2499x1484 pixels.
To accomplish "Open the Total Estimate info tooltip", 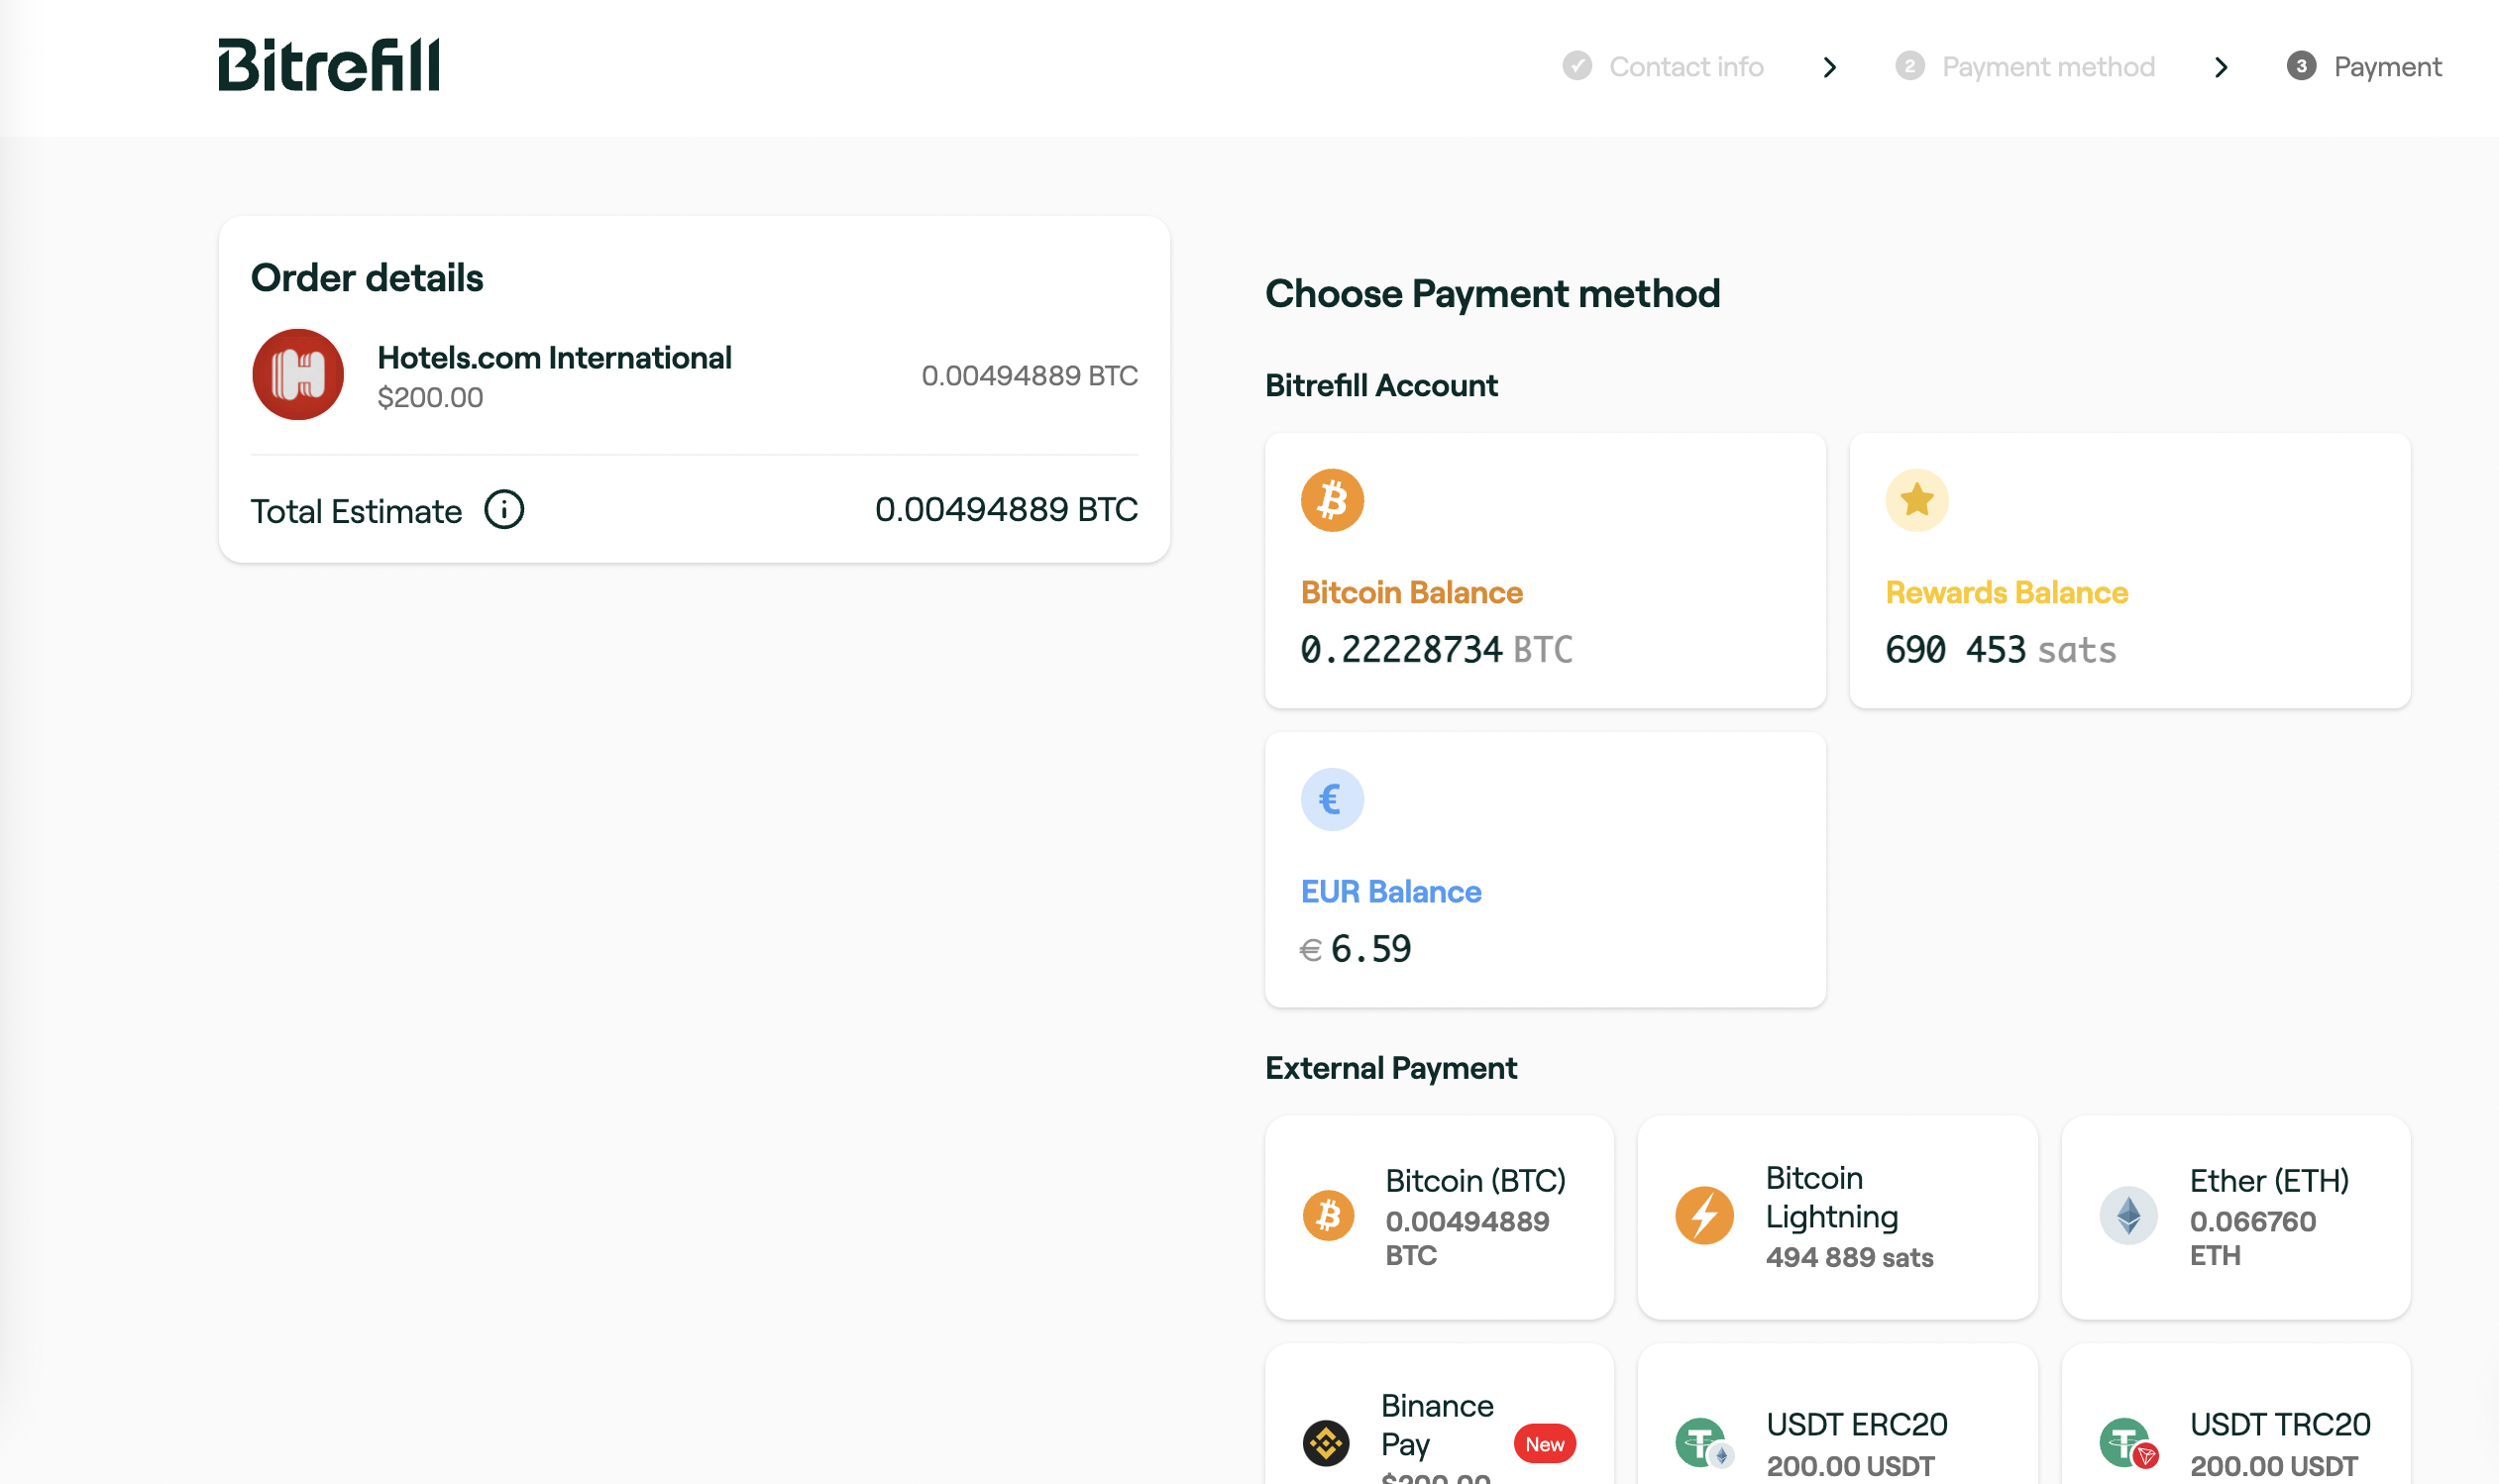I will coord(505,509).
